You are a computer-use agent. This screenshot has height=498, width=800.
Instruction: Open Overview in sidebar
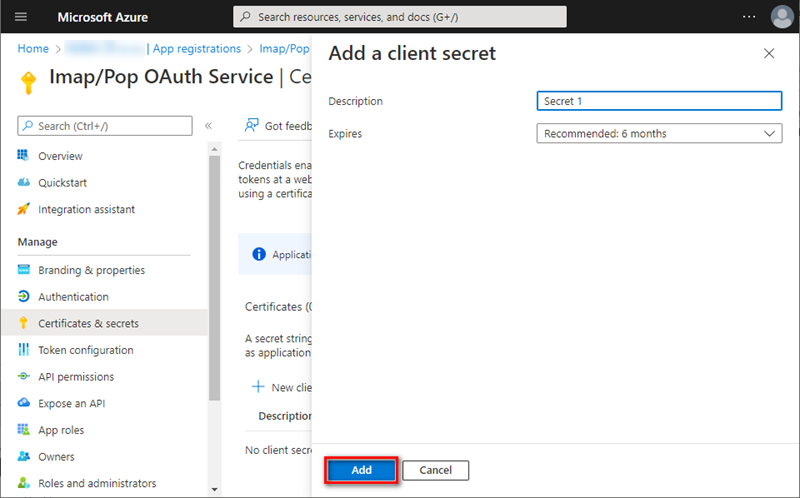point(60,156)
